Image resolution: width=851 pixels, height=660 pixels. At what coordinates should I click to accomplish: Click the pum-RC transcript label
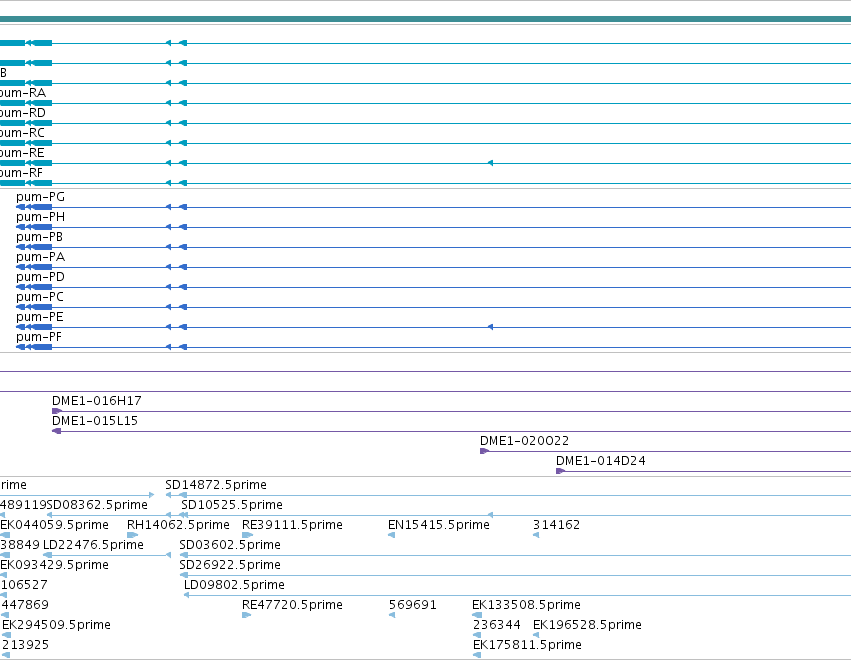coord(22,133)
